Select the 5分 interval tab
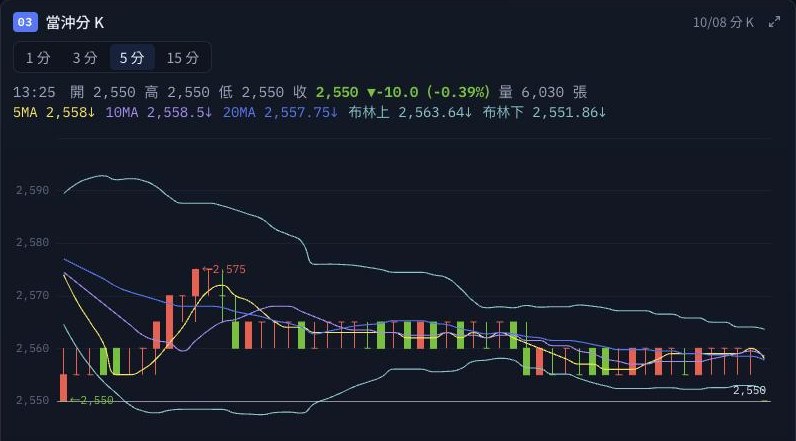Screen dimensions: 796x441 point(132,58)
